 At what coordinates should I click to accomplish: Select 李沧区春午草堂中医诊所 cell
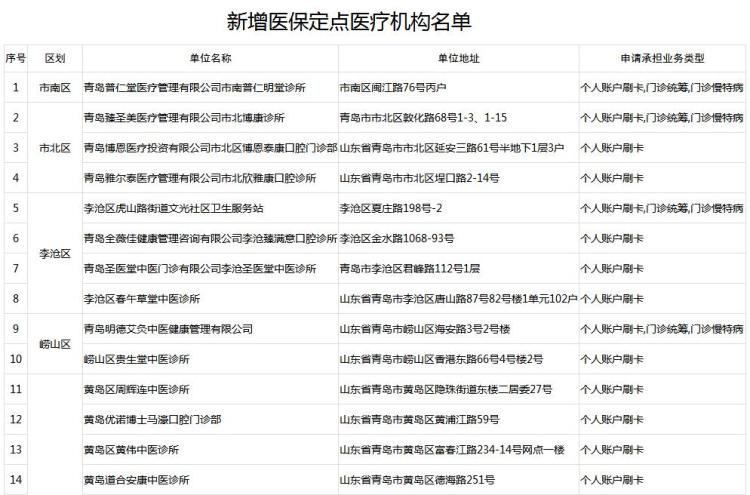[x=210, y=298]
